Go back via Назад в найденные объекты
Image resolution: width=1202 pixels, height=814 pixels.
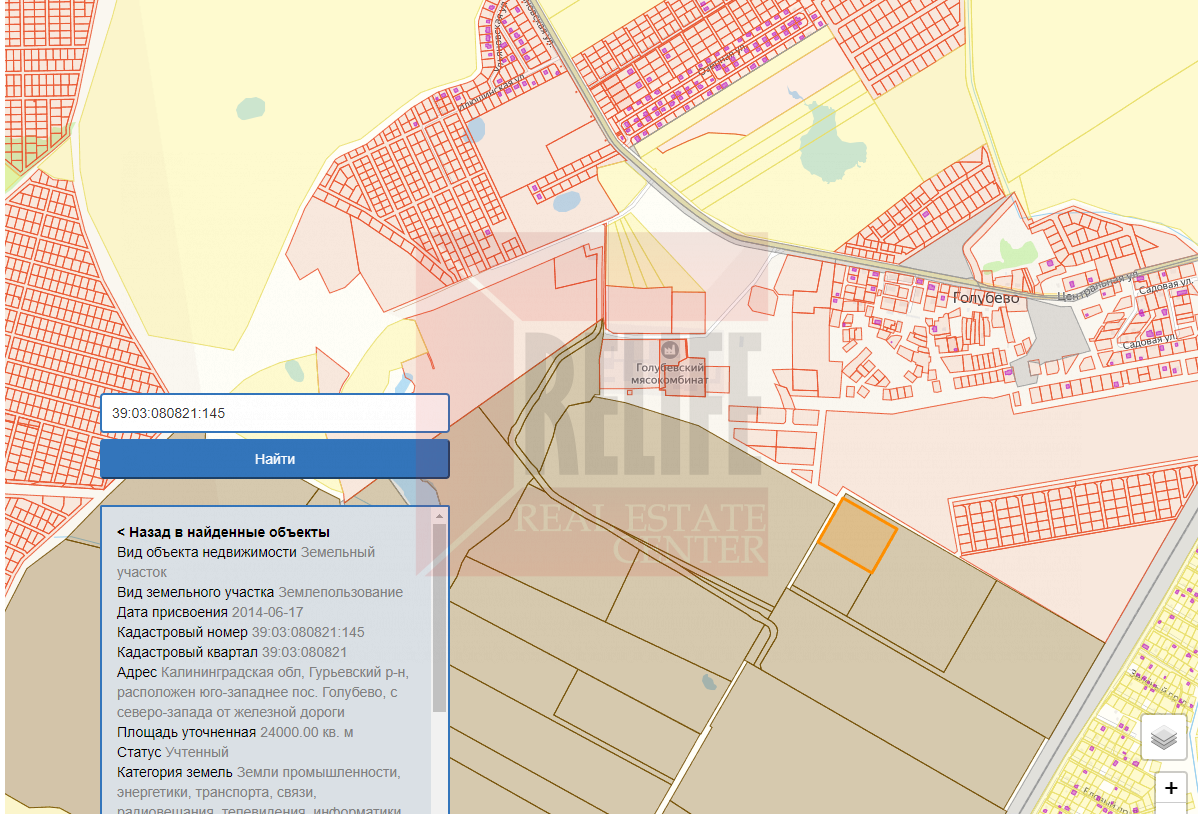[x=223, y=532]
